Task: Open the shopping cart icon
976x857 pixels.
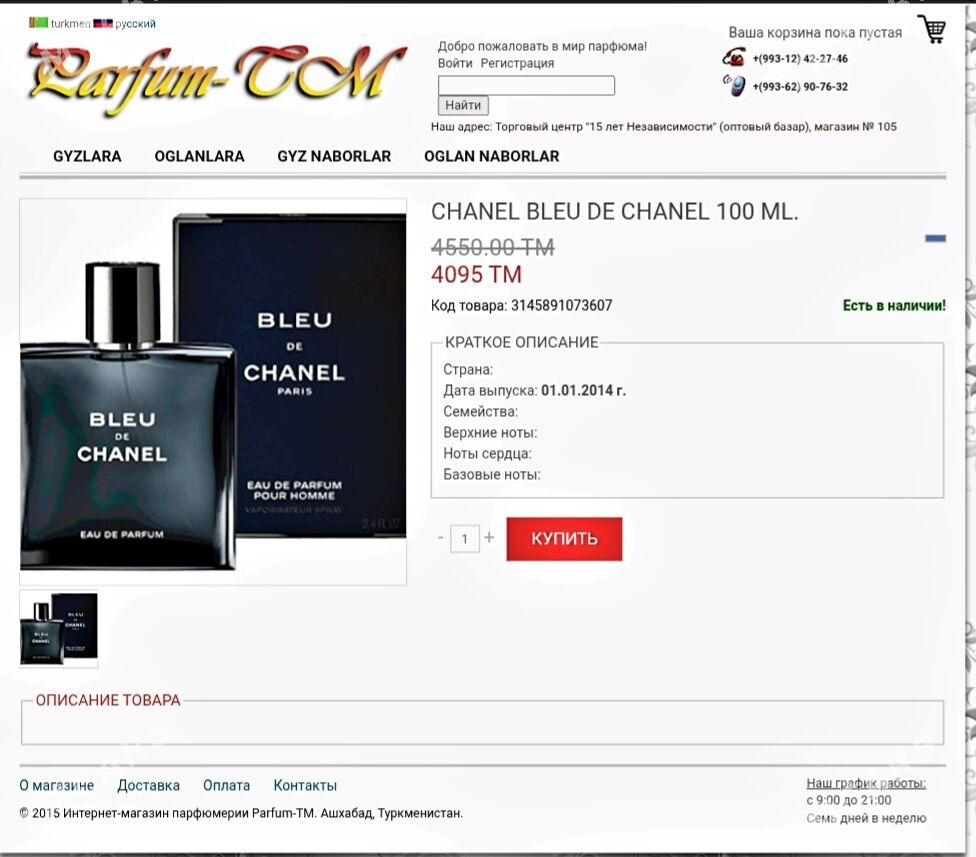Action: coord(932,29)
